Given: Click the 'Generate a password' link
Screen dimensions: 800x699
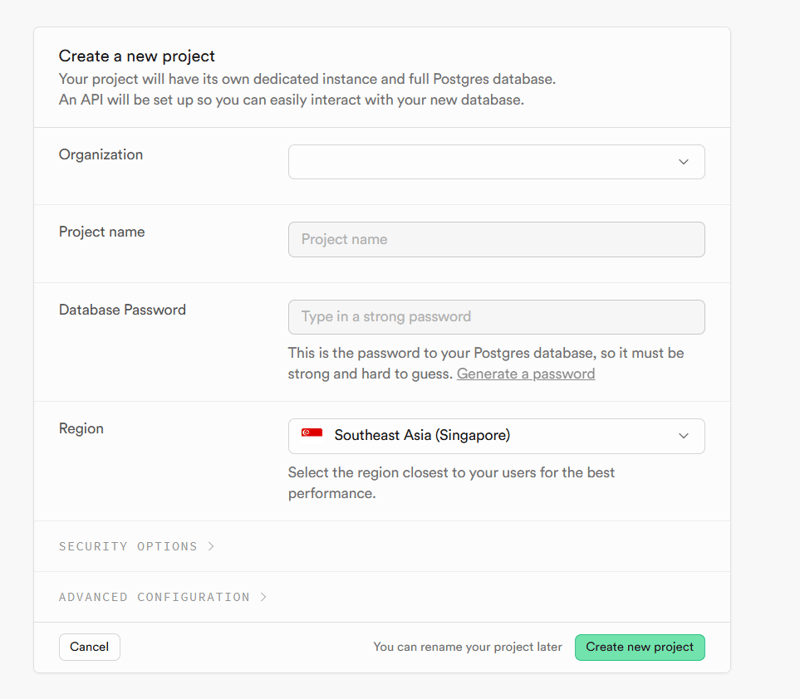Looking at the screenshot, I should 526,374.
